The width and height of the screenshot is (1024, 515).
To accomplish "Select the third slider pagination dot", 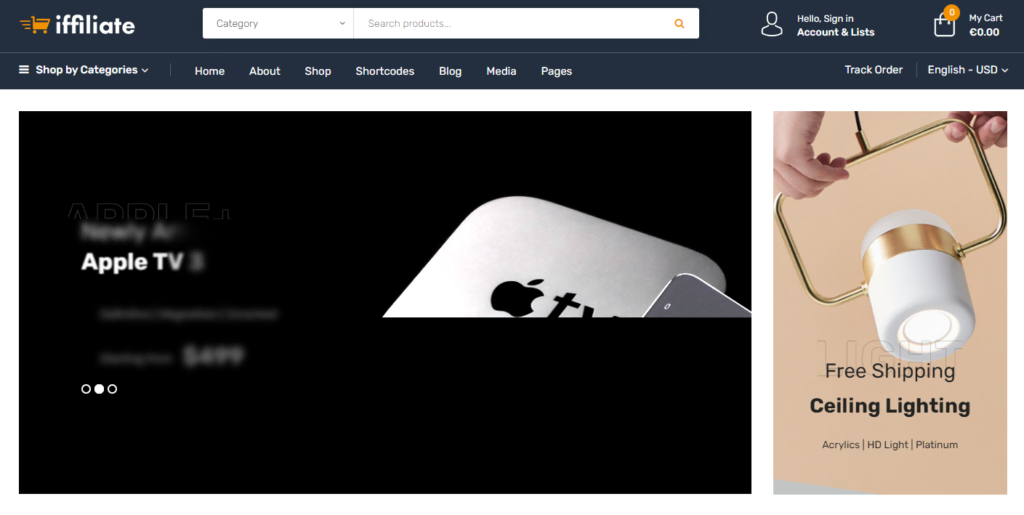I will [x=112, y=389].
